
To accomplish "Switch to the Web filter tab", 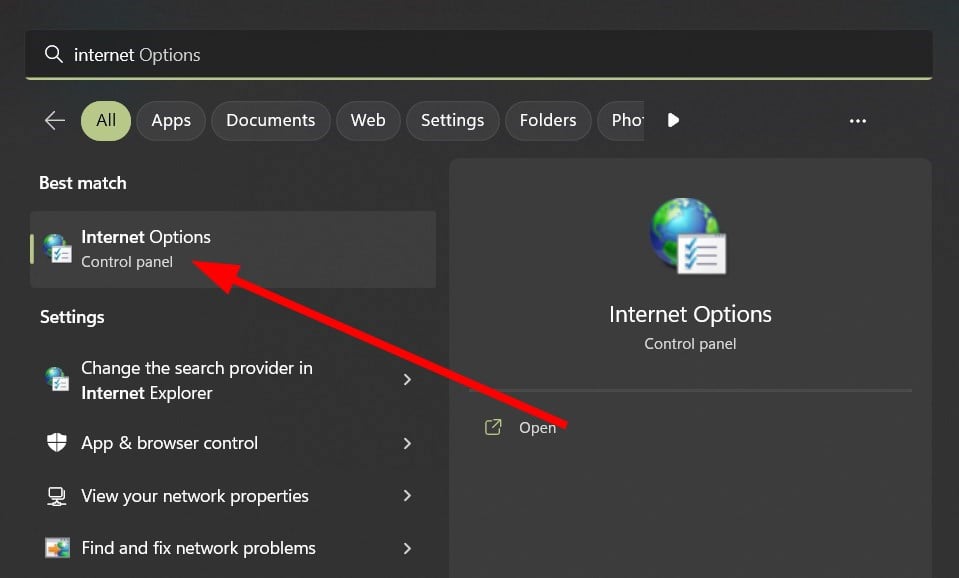I will coord(368,120).
